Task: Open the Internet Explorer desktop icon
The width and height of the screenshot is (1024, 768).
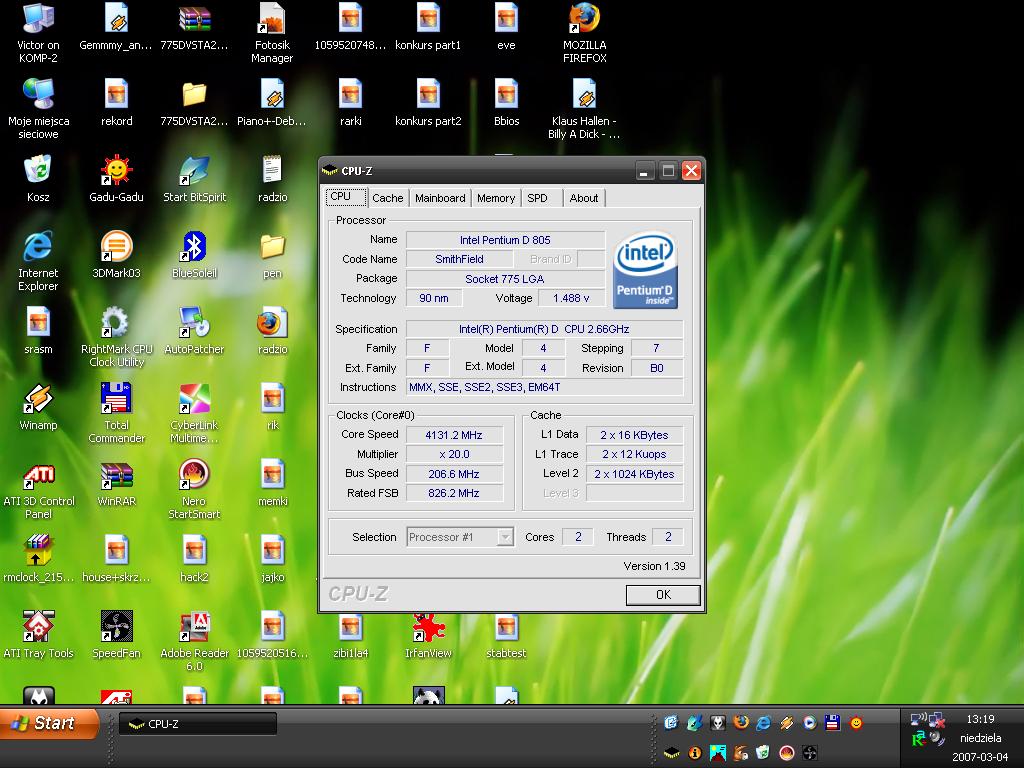Action: click(x=38, y=261)
